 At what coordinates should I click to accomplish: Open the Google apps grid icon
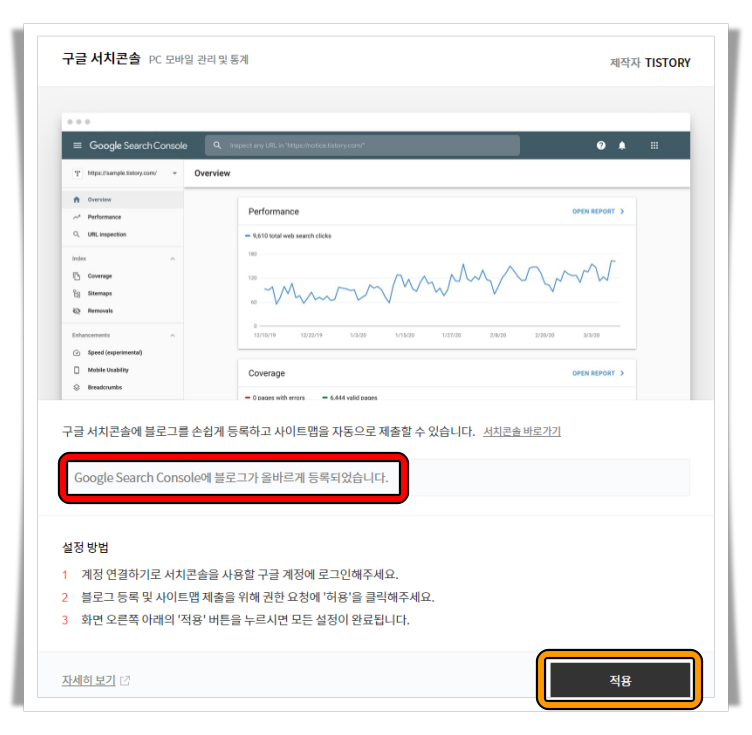[654, 145]
